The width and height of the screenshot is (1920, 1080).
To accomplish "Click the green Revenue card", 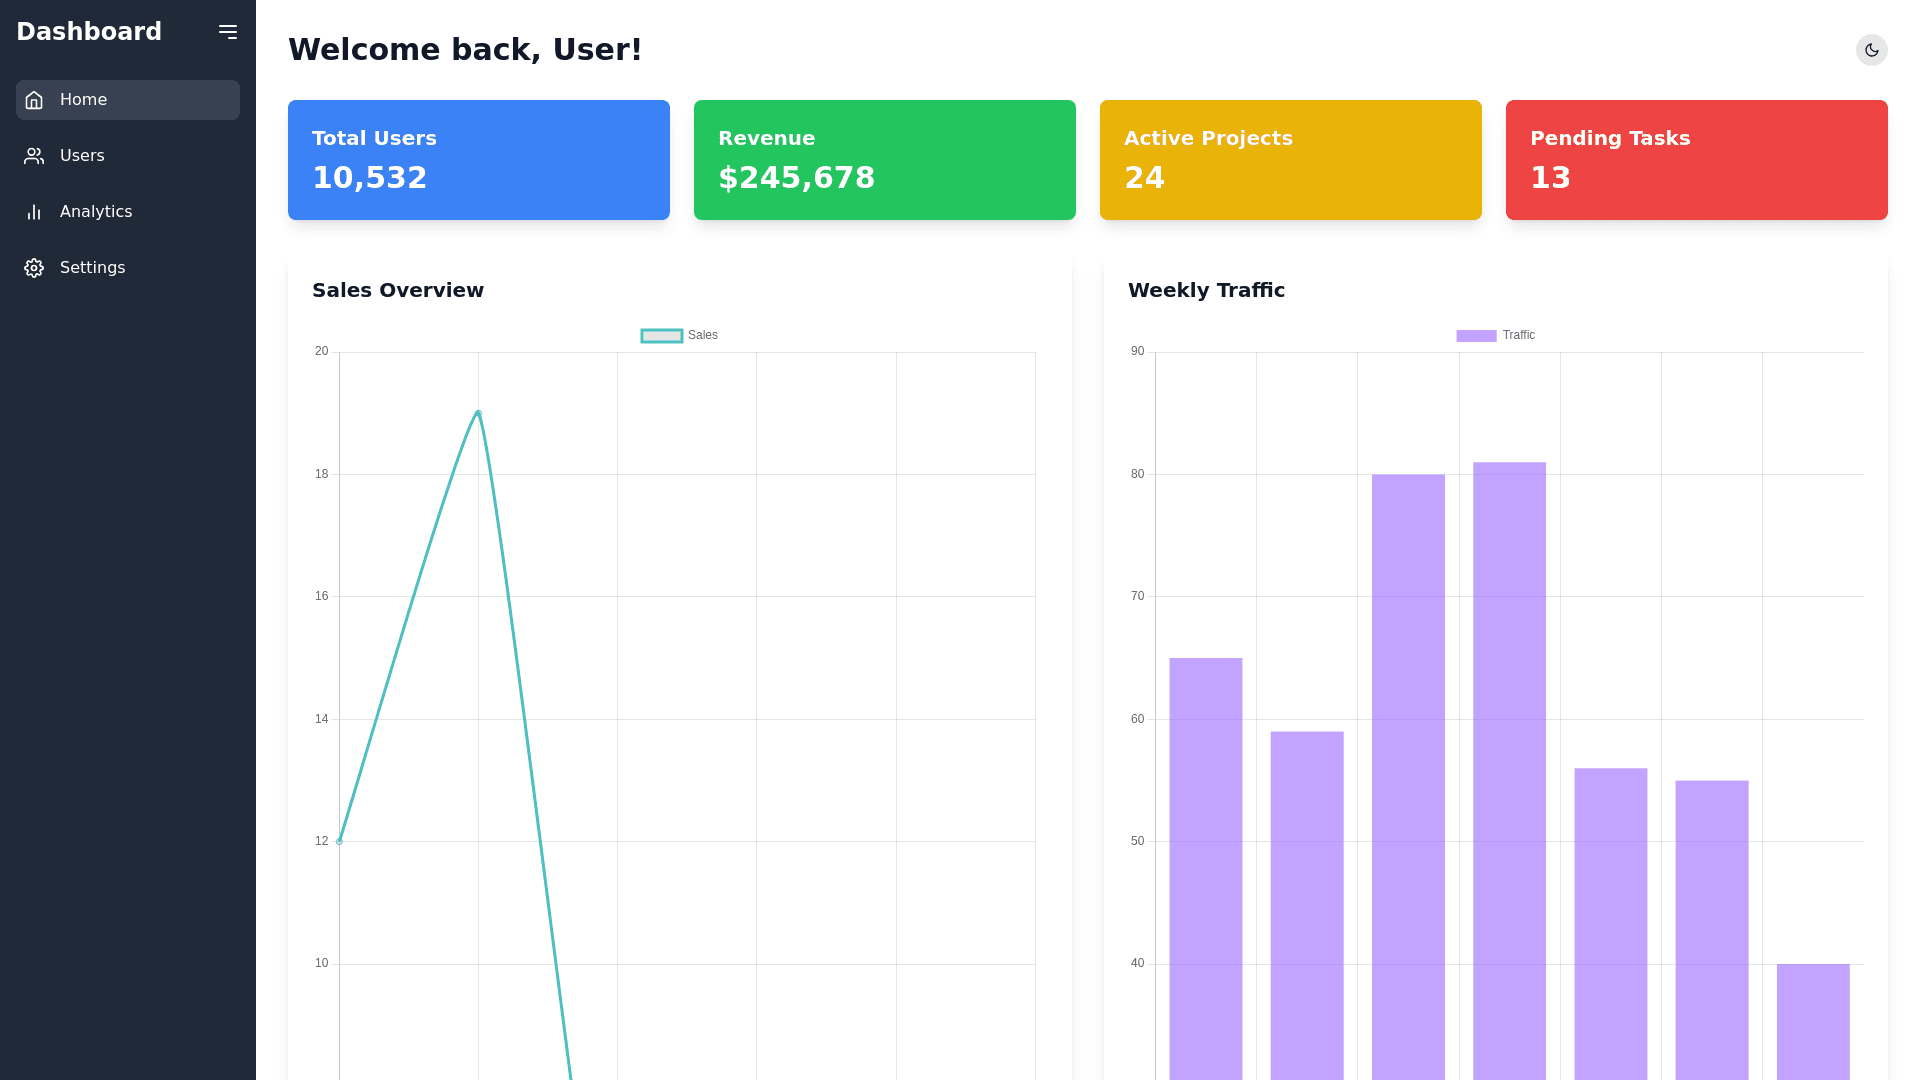I will click(x=884, y=159).
